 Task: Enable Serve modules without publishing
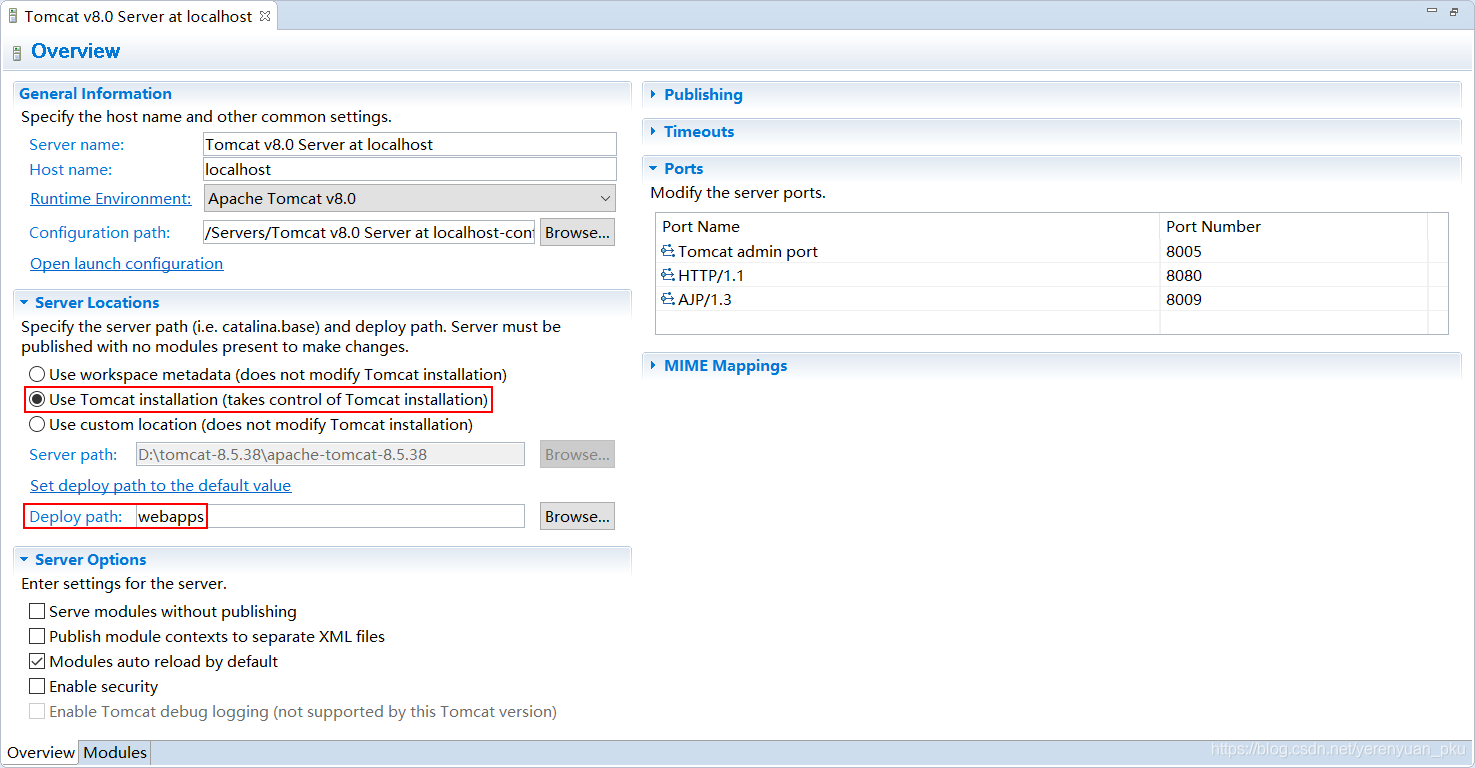click(37, 611)
